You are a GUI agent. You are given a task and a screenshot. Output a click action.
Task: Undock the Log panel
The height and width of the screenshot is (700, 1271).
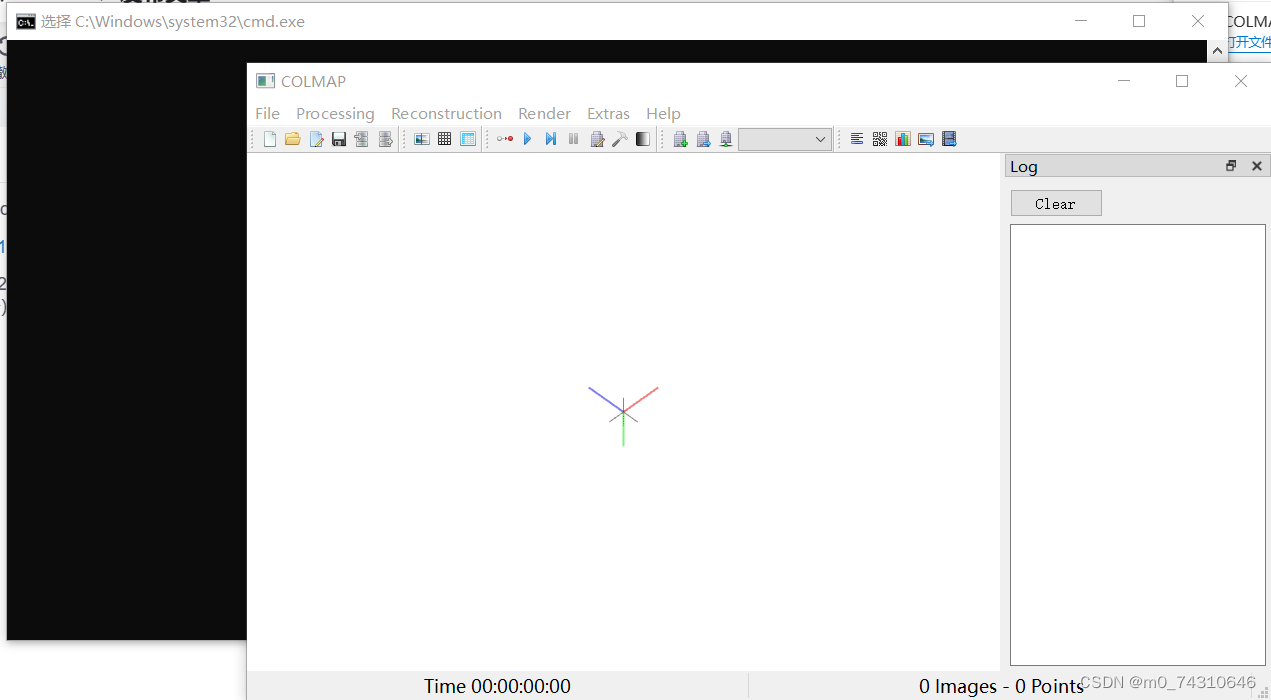[x=1231, y=165]
